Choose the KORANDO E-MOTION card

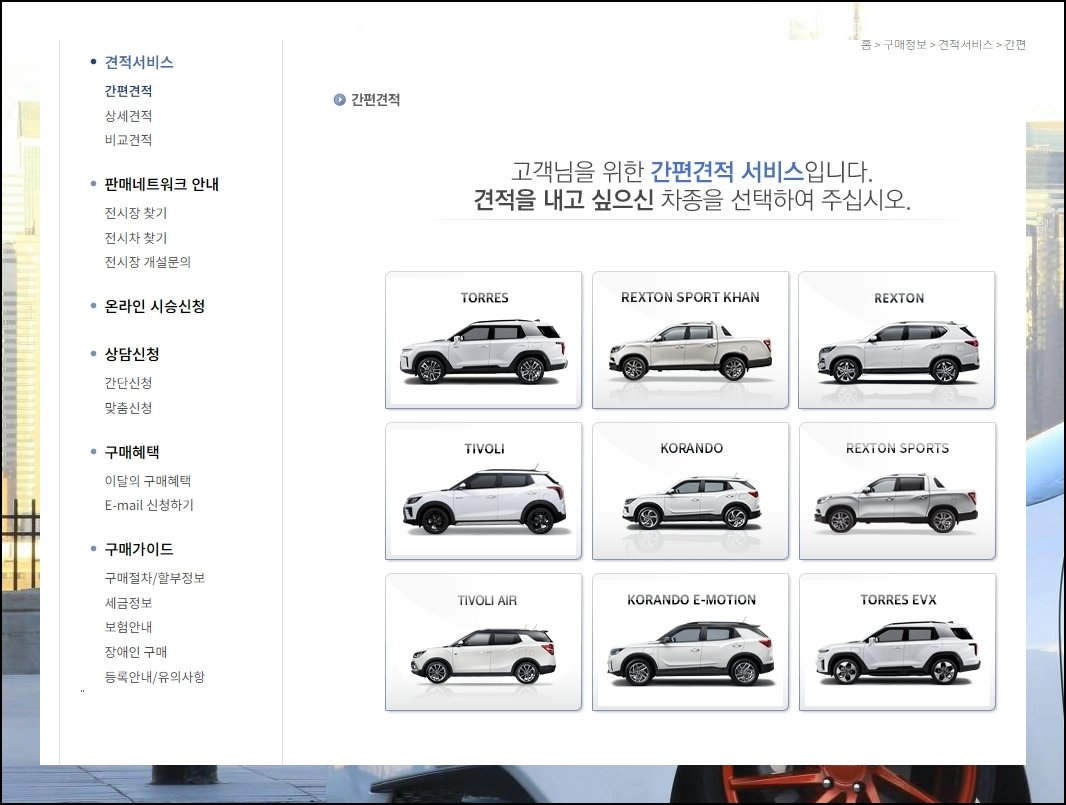690,642
